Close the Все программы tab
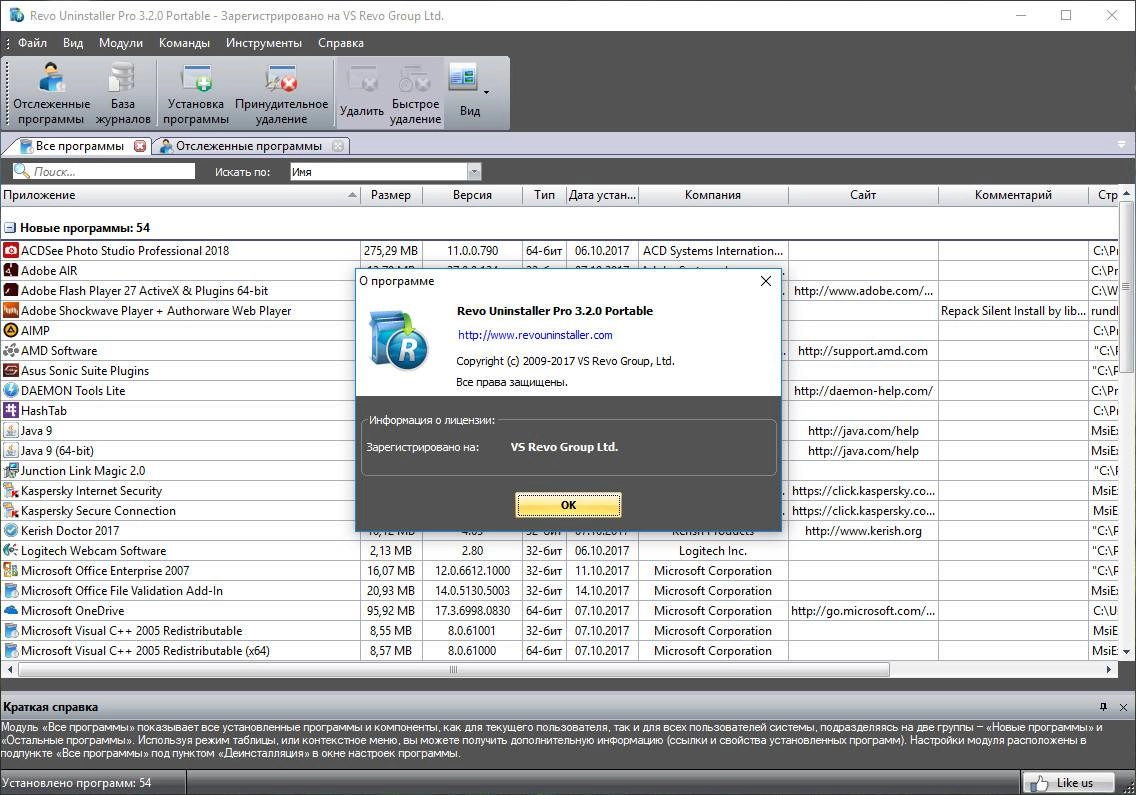 coord(140,146)
